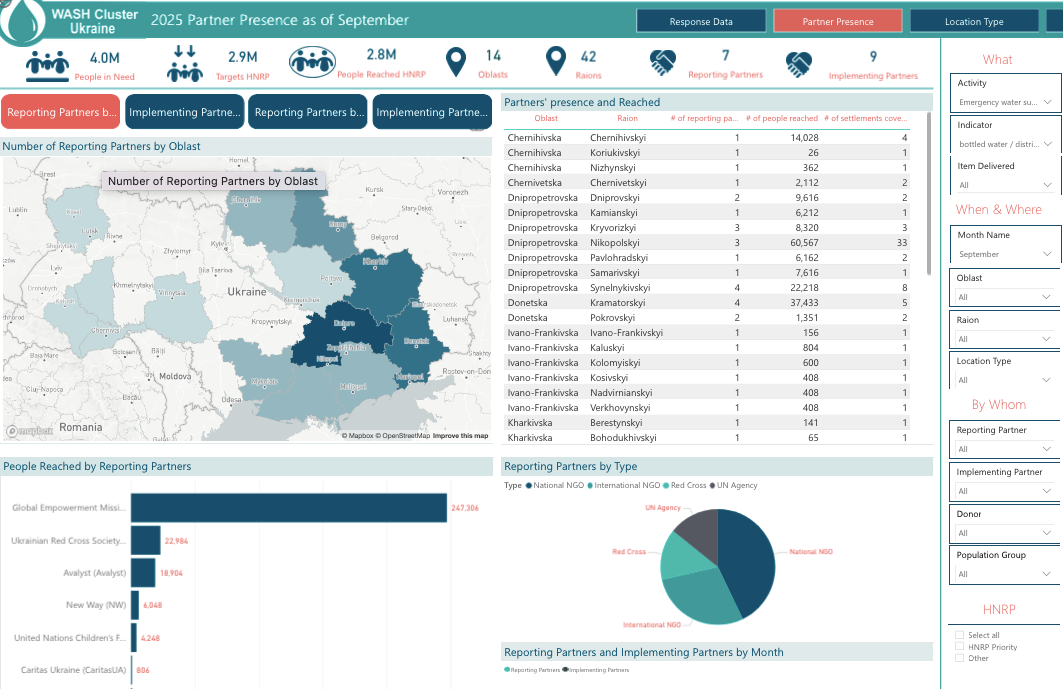Open the Location Type page tab
Screen dimensions: 1063x689
coord(973,21)
